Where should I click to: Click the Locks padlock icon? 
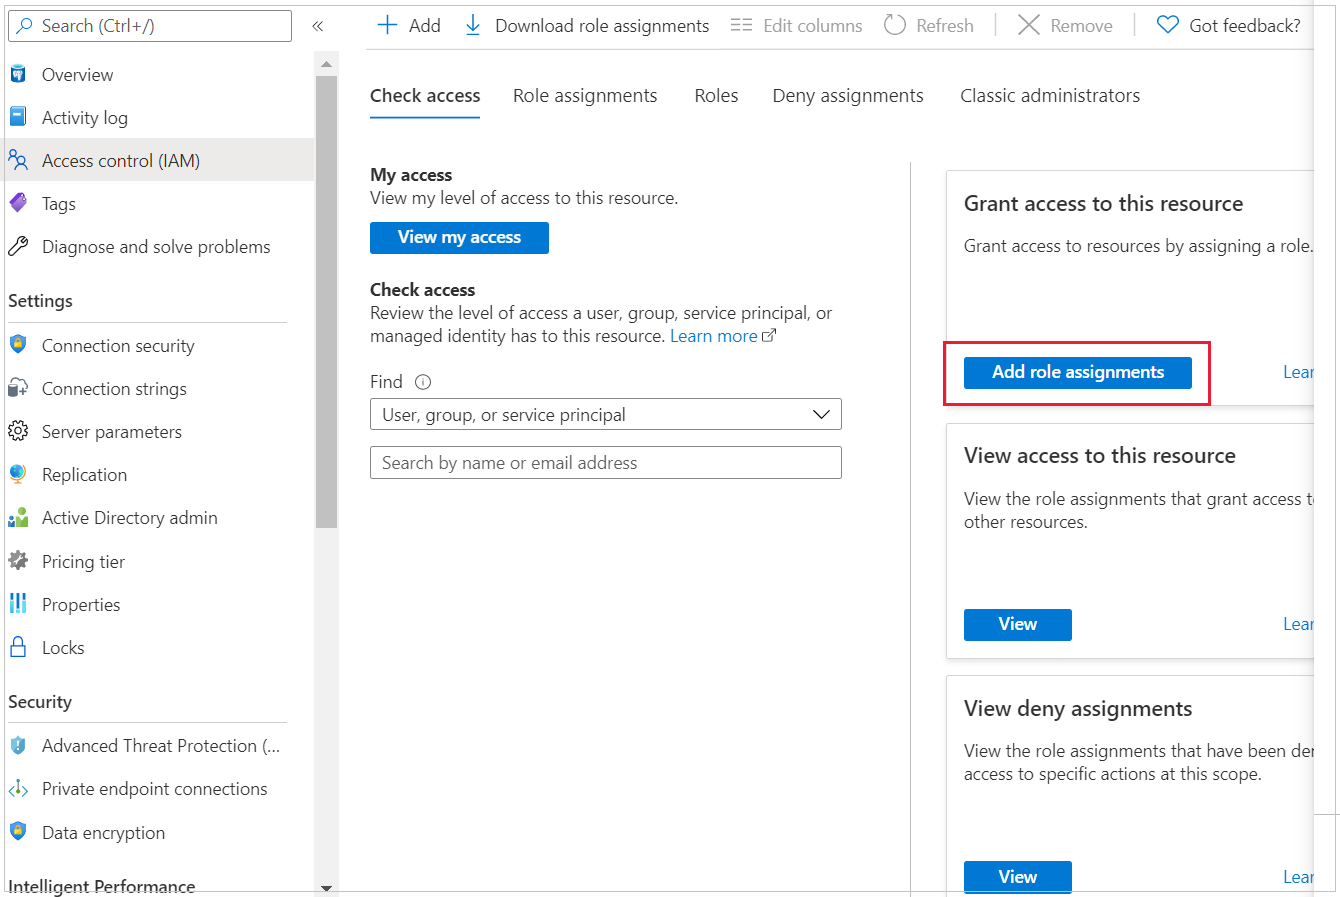click(x=18, y=647)
